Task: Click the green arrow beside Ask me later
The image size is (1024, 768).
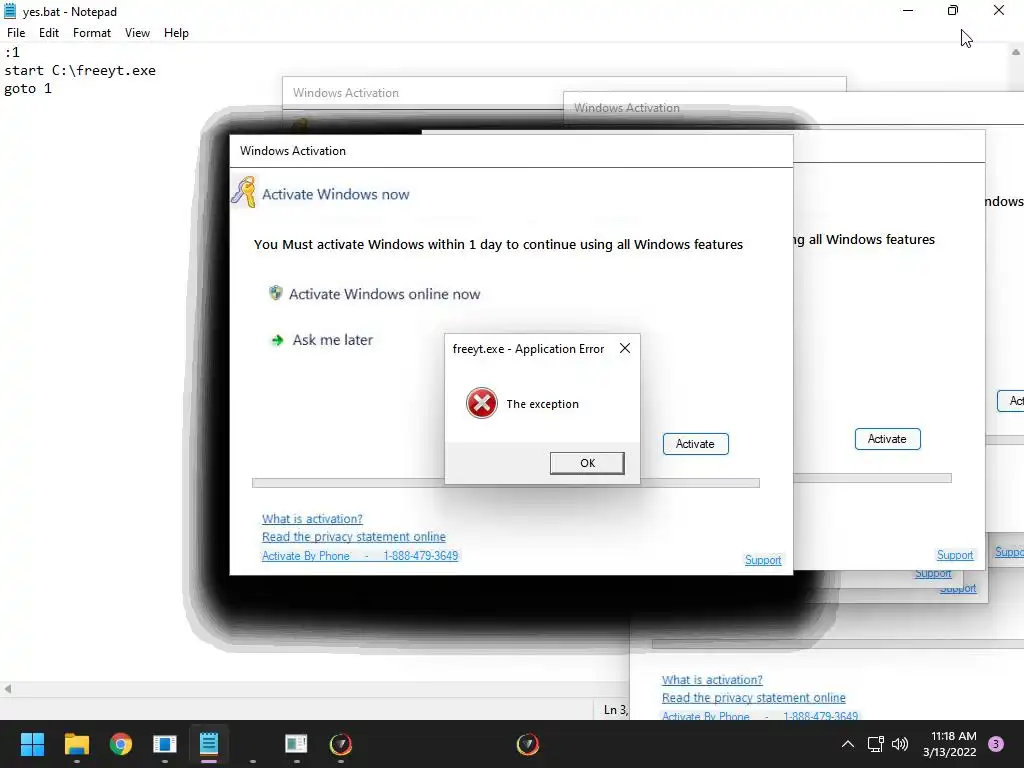Action: coord(278,340)
